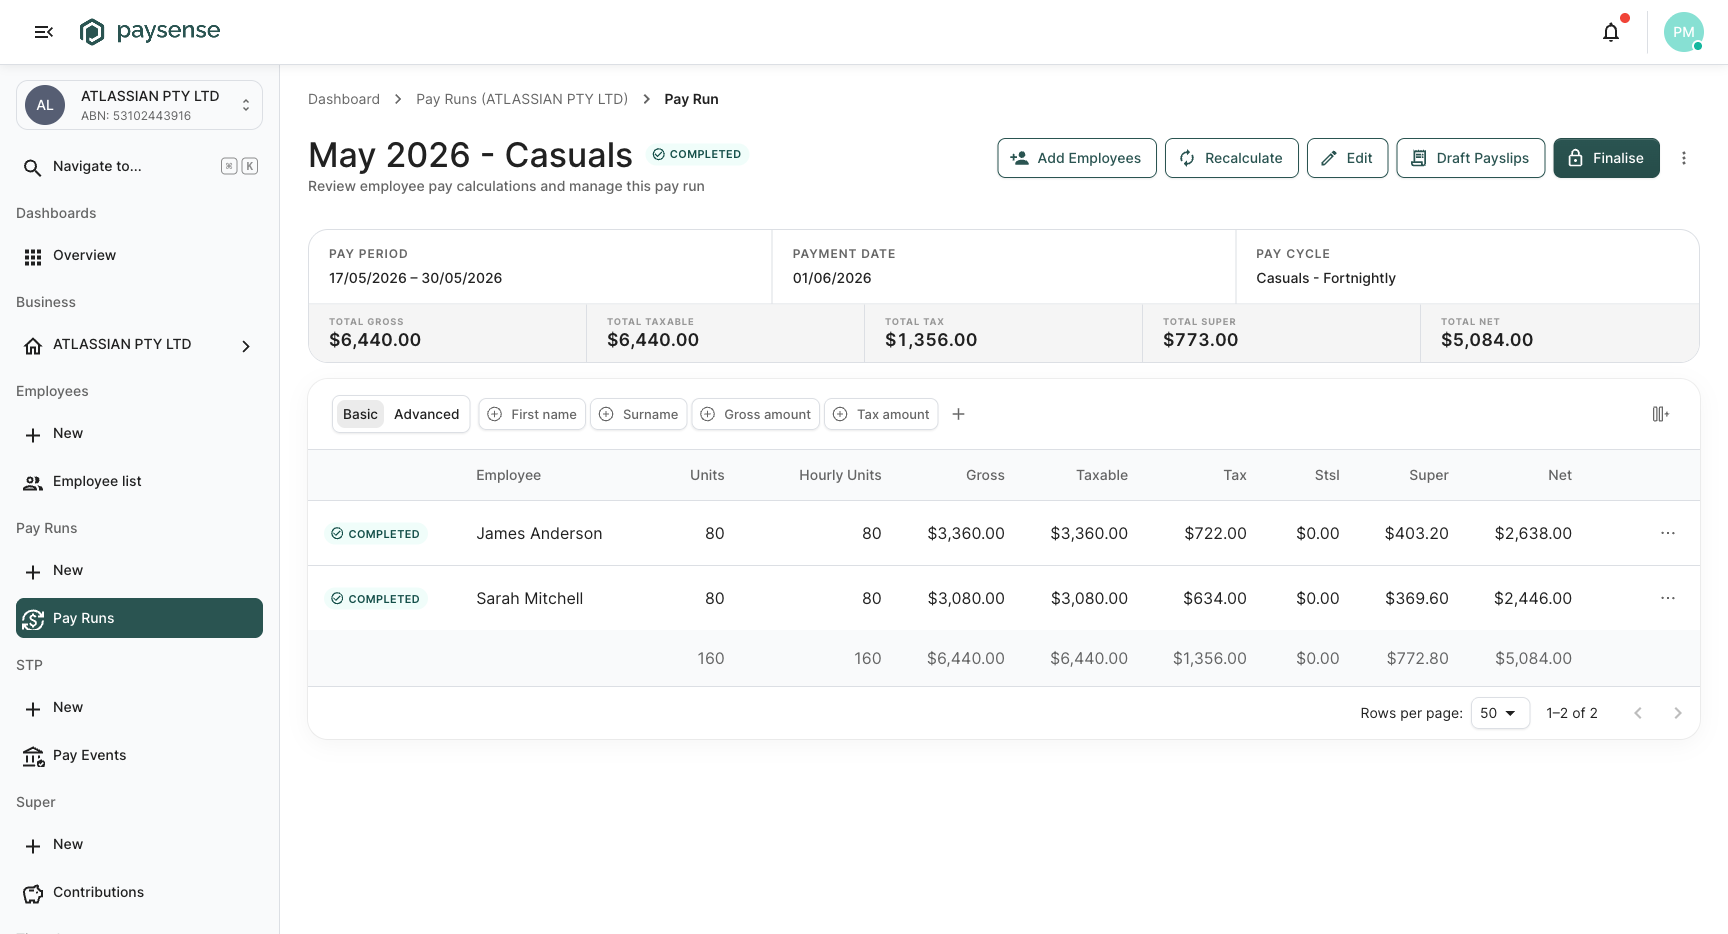
Task: Click plus icon to add more filters
Action: tap(958, 414)
